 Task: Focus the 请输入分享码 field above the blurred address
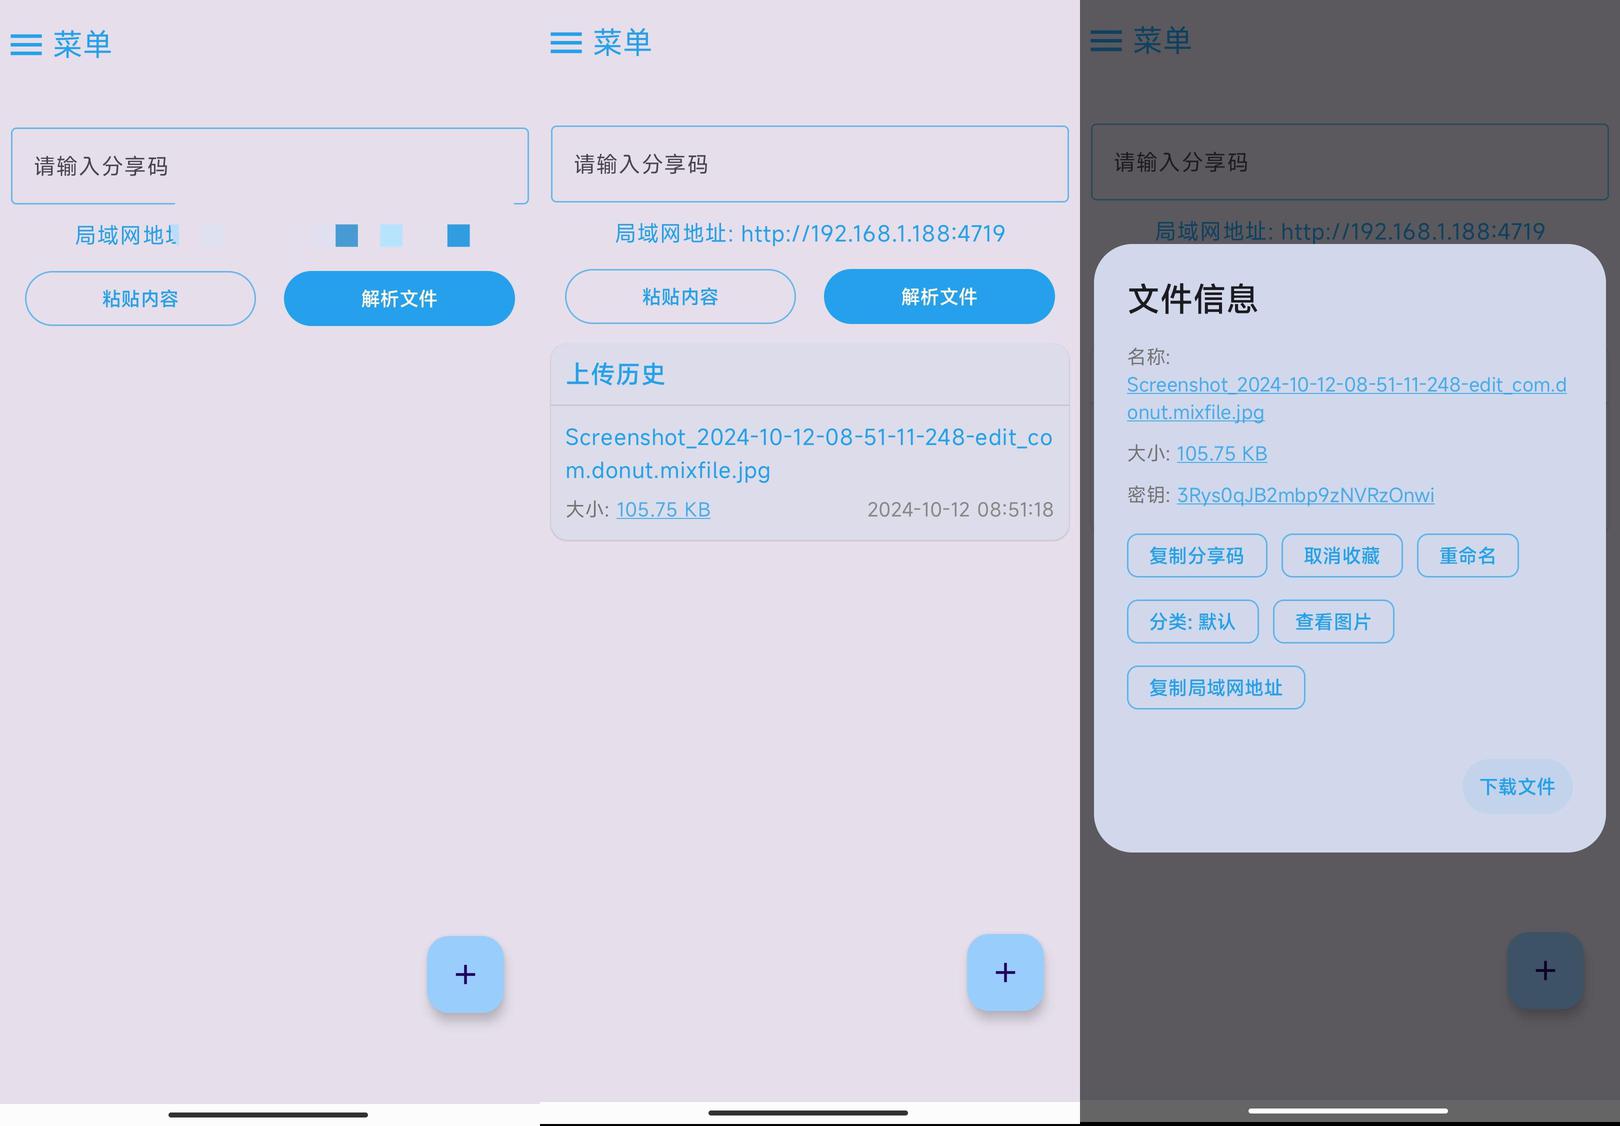pos(269,166)
